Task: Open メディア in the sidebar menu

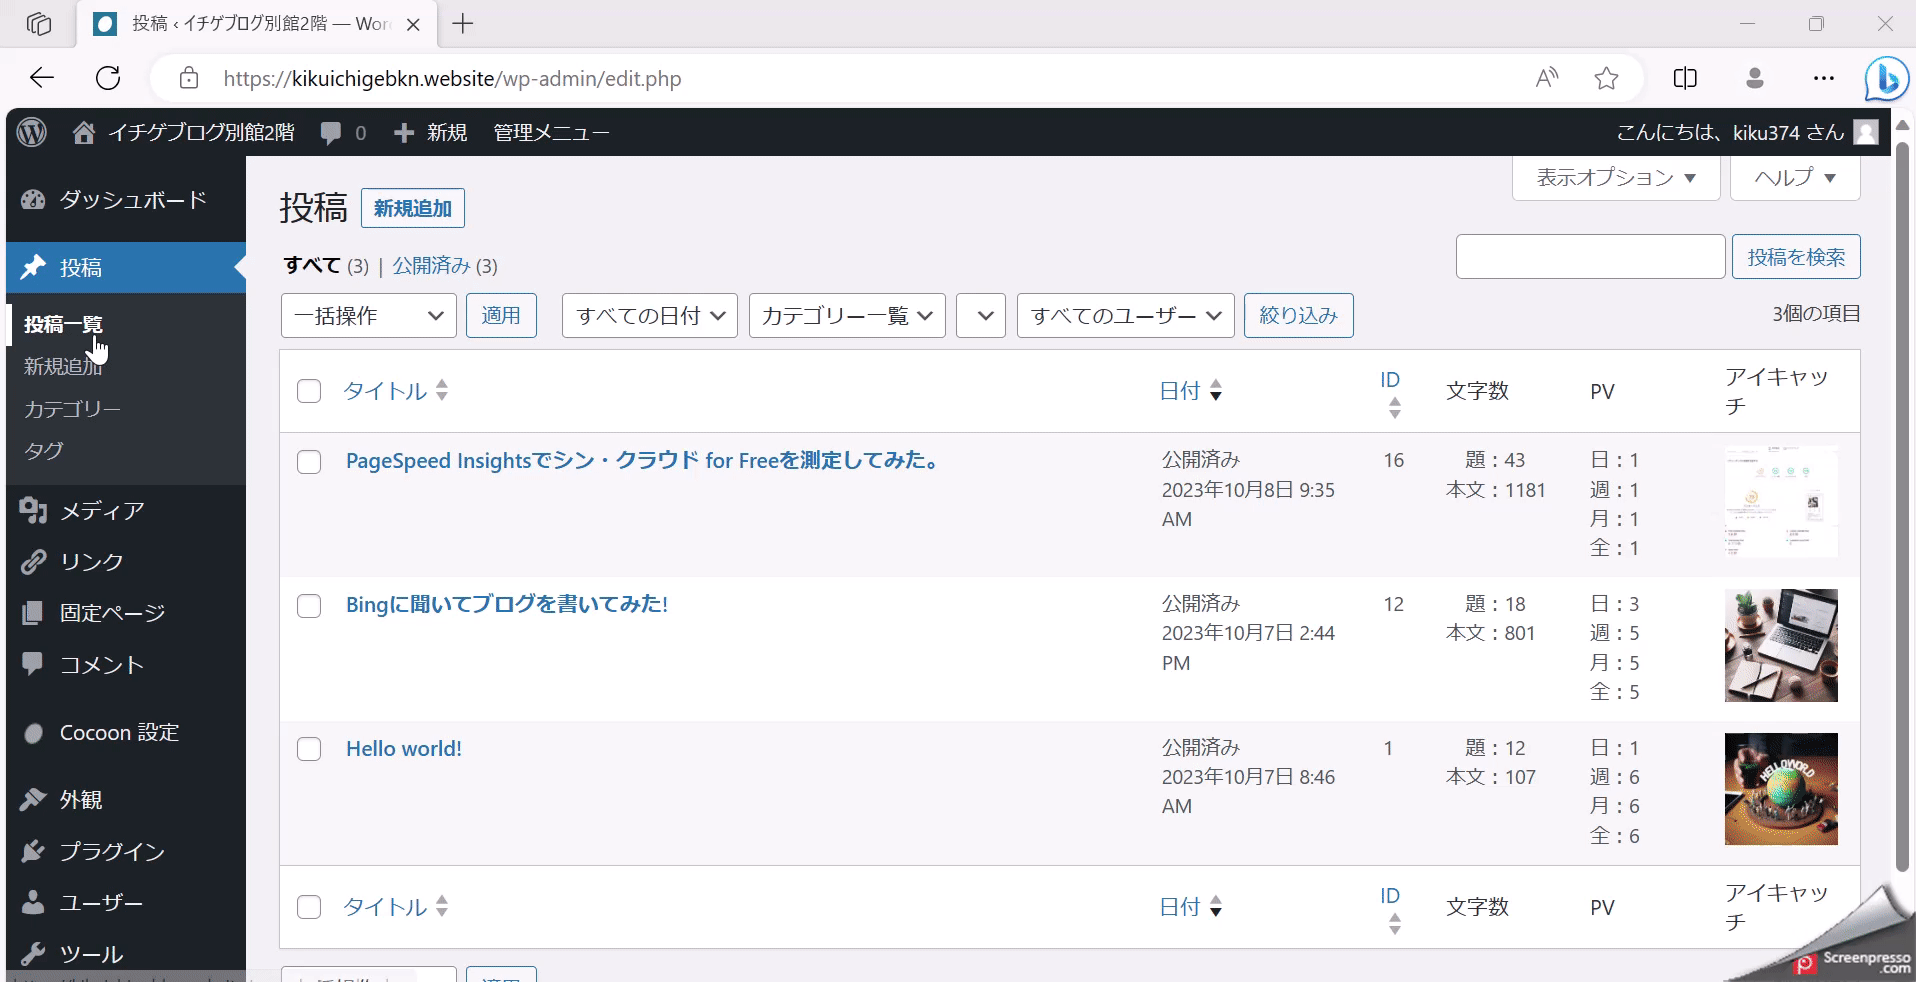Action: coord(102,511)
